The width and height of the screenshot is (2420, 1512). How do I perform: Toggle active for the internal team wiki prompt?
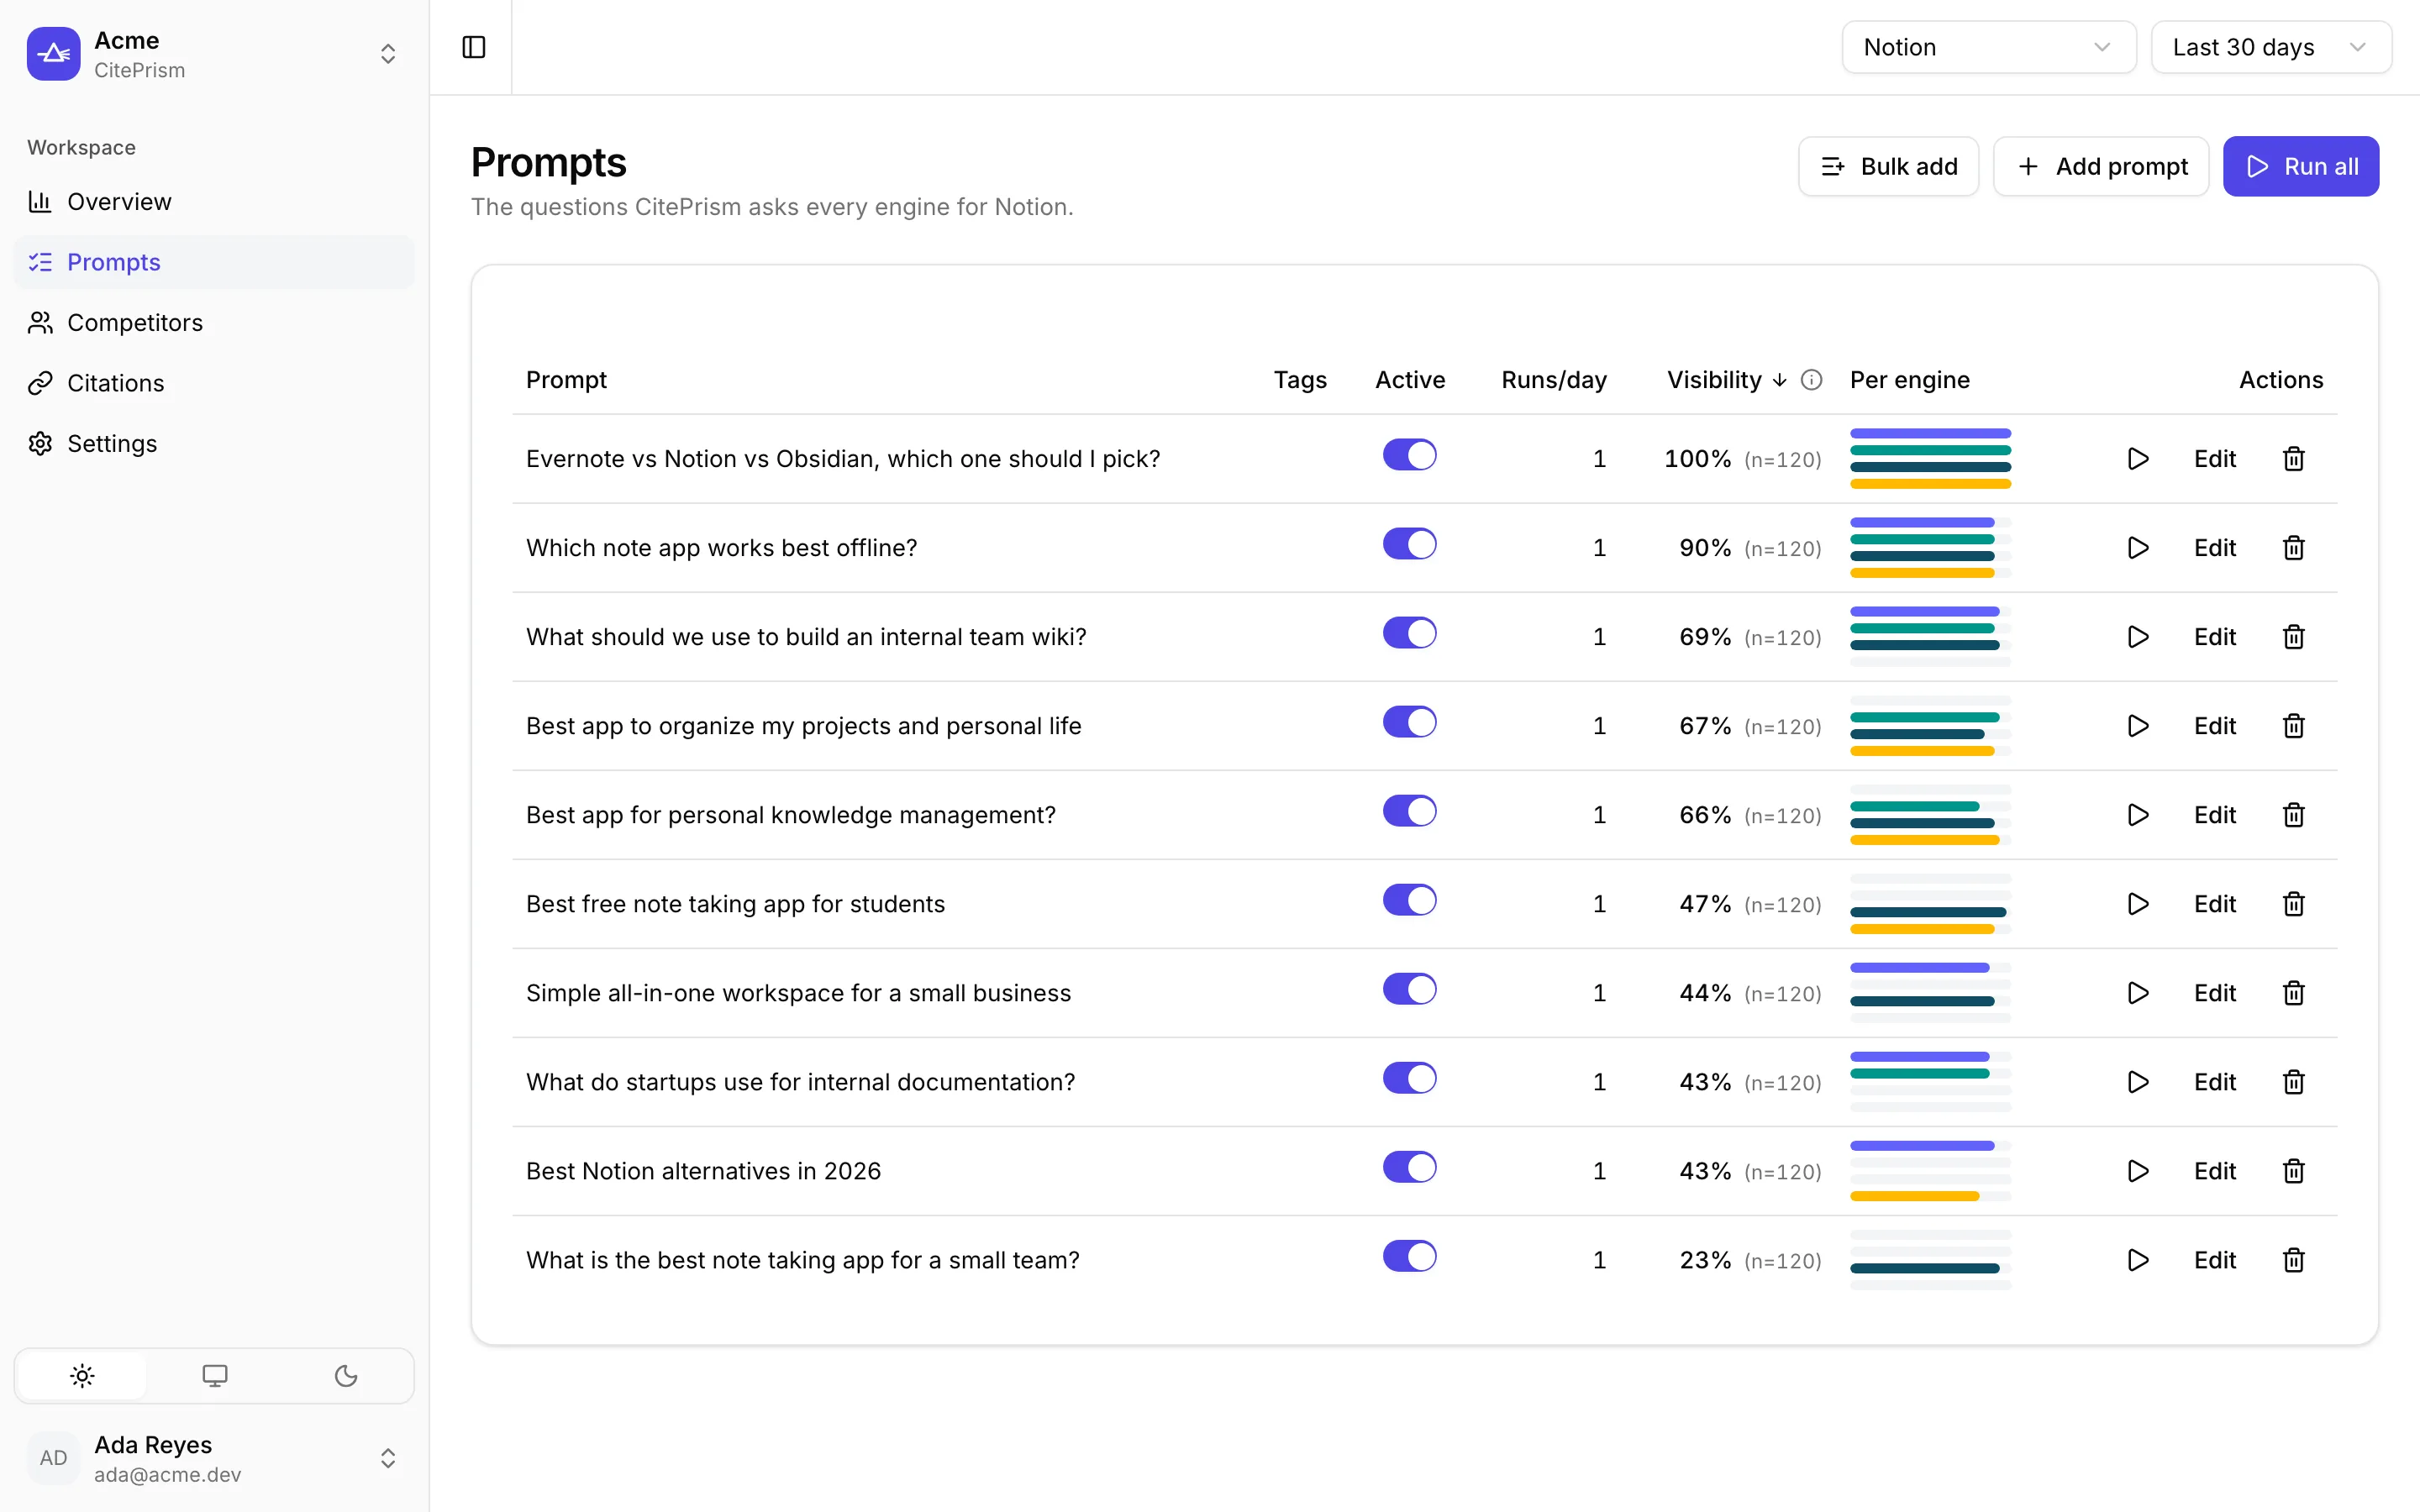(x=1409, y=633)
